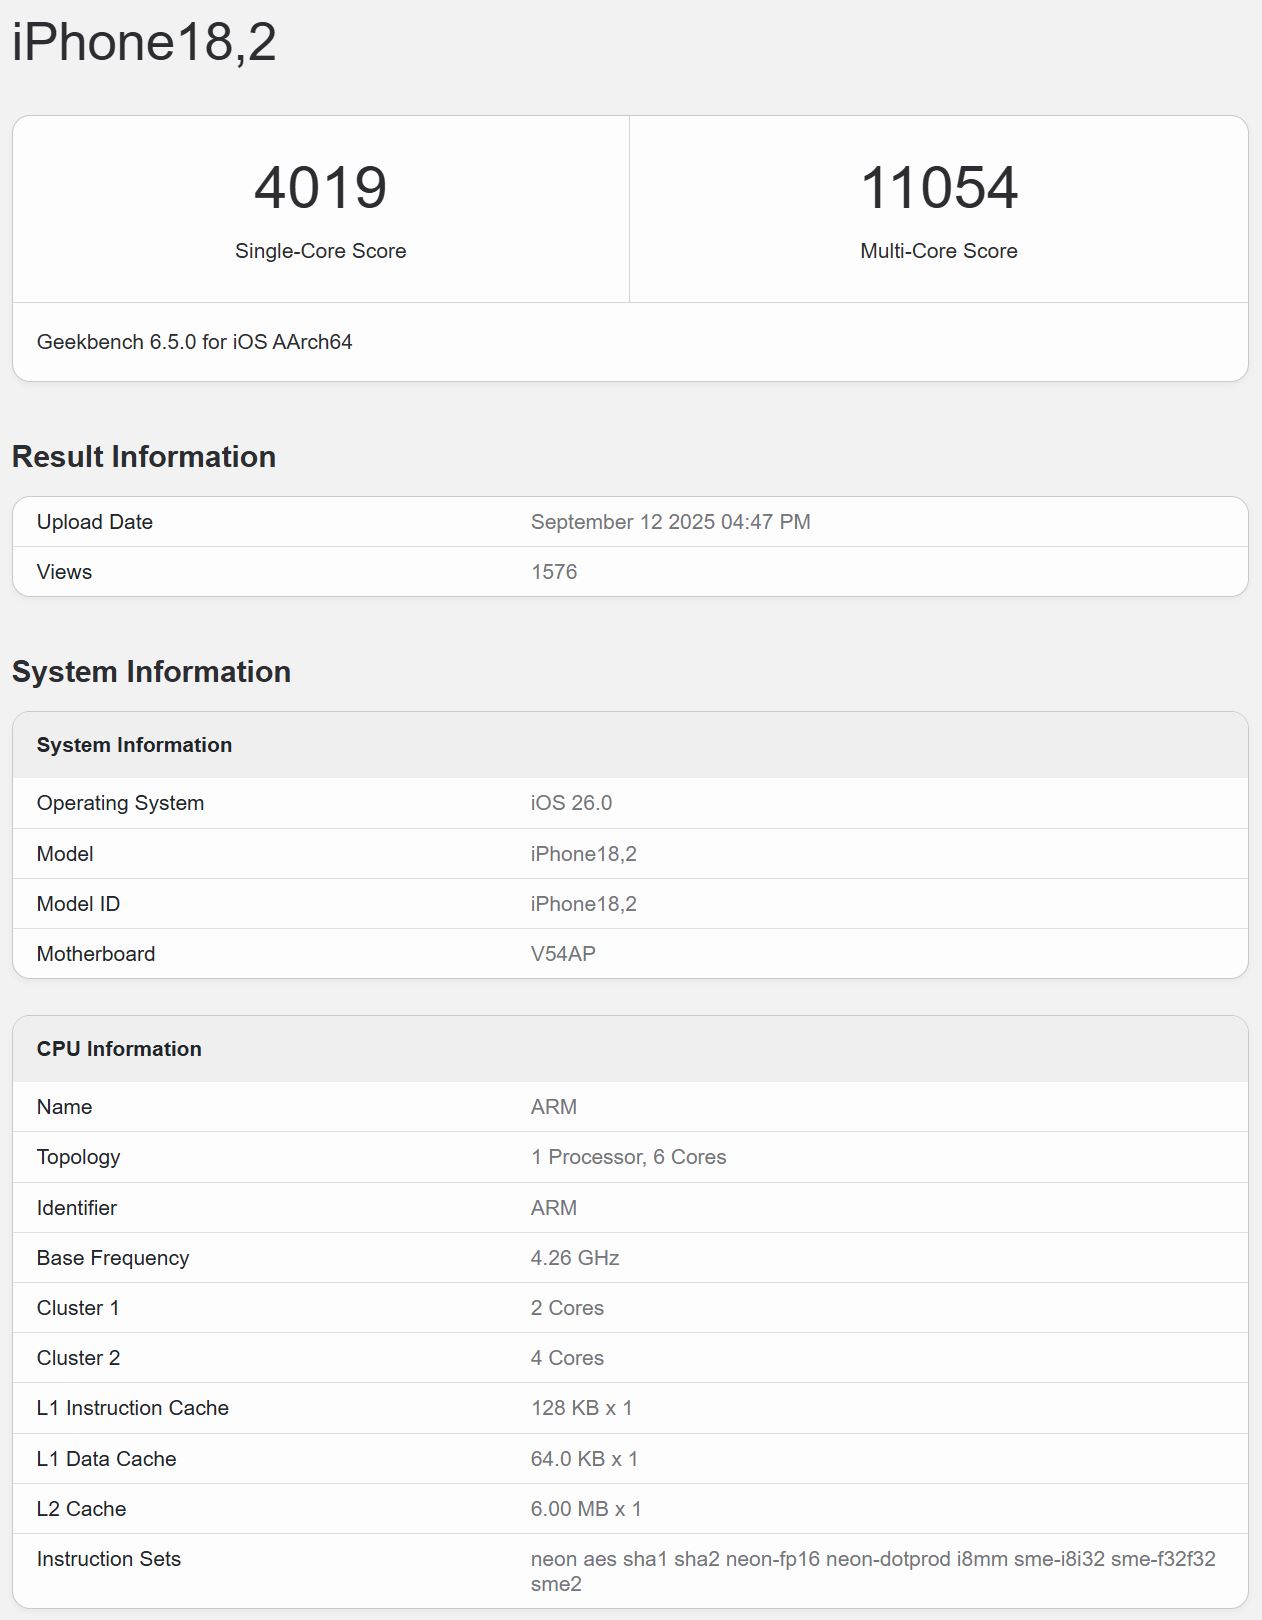Click the Result Information heading
The height and width of the screenshot is (1620, 1262).
(x=144, y=457)
